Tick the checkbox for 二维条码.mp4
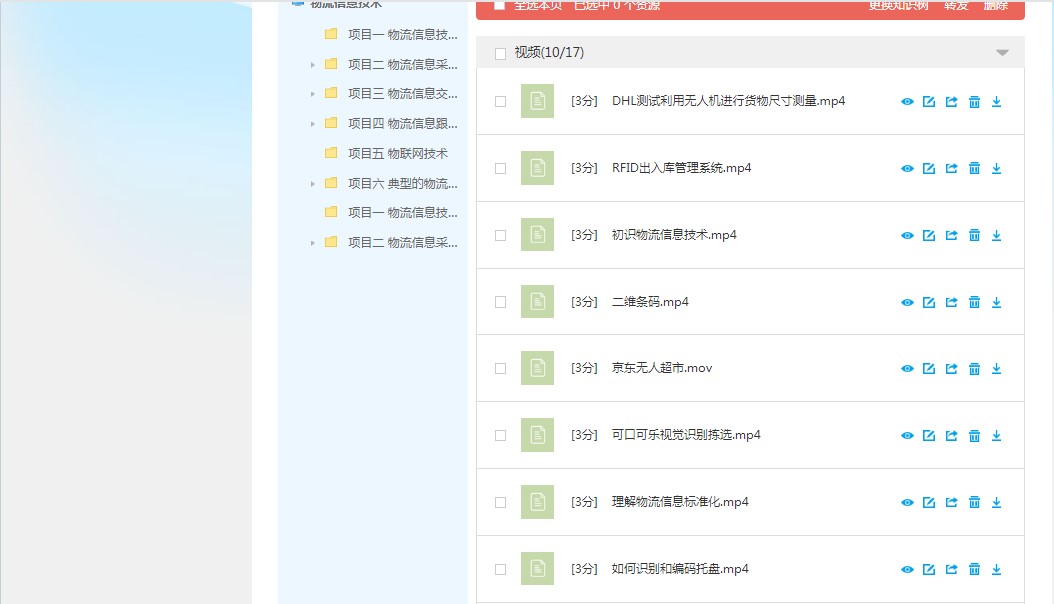 (x=501, y=302)
